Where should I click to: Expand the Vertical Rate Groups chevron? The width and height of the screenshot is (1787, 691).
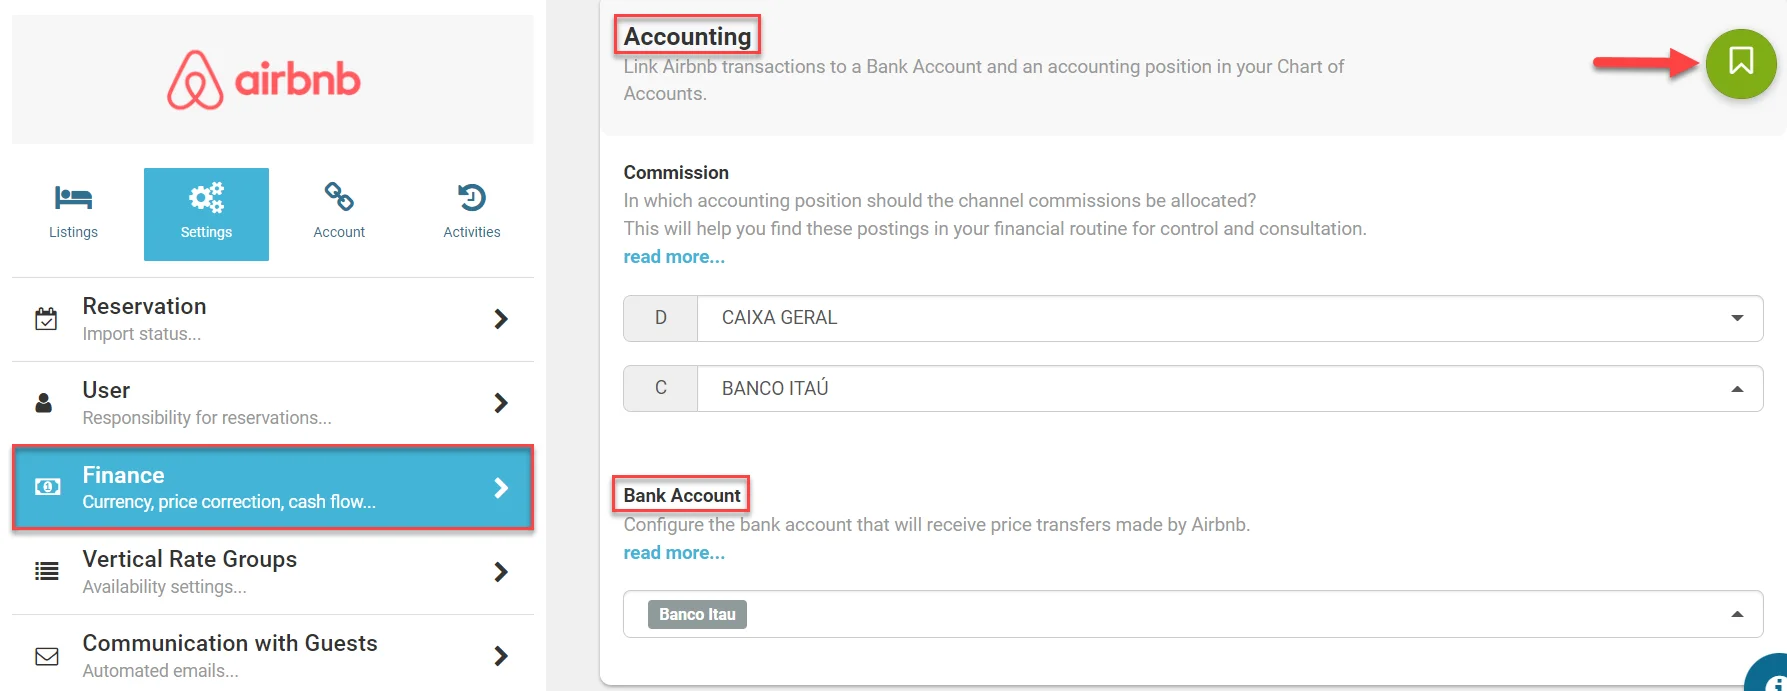click(501, 572)
